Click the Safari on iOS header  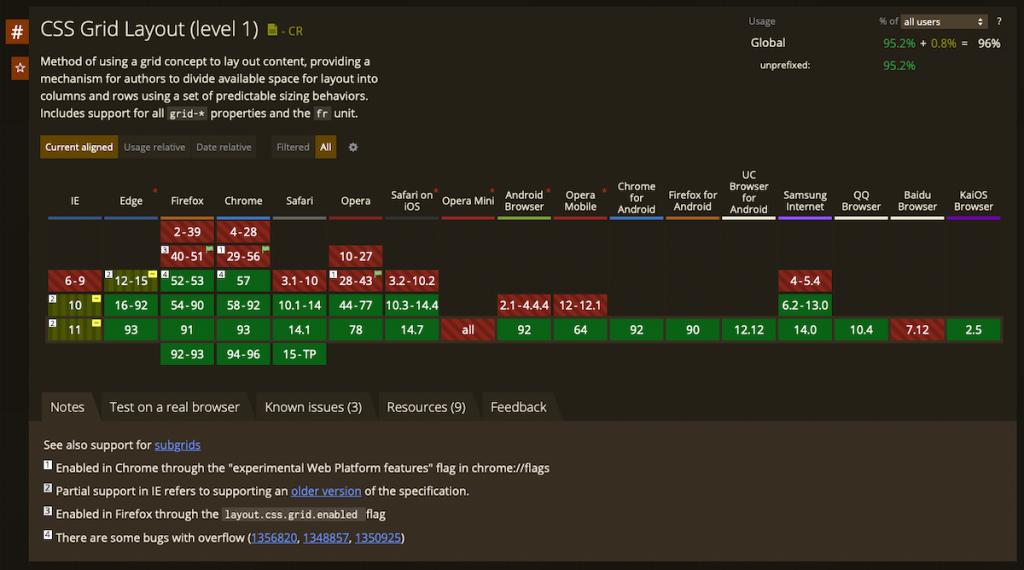coord(412,201)
